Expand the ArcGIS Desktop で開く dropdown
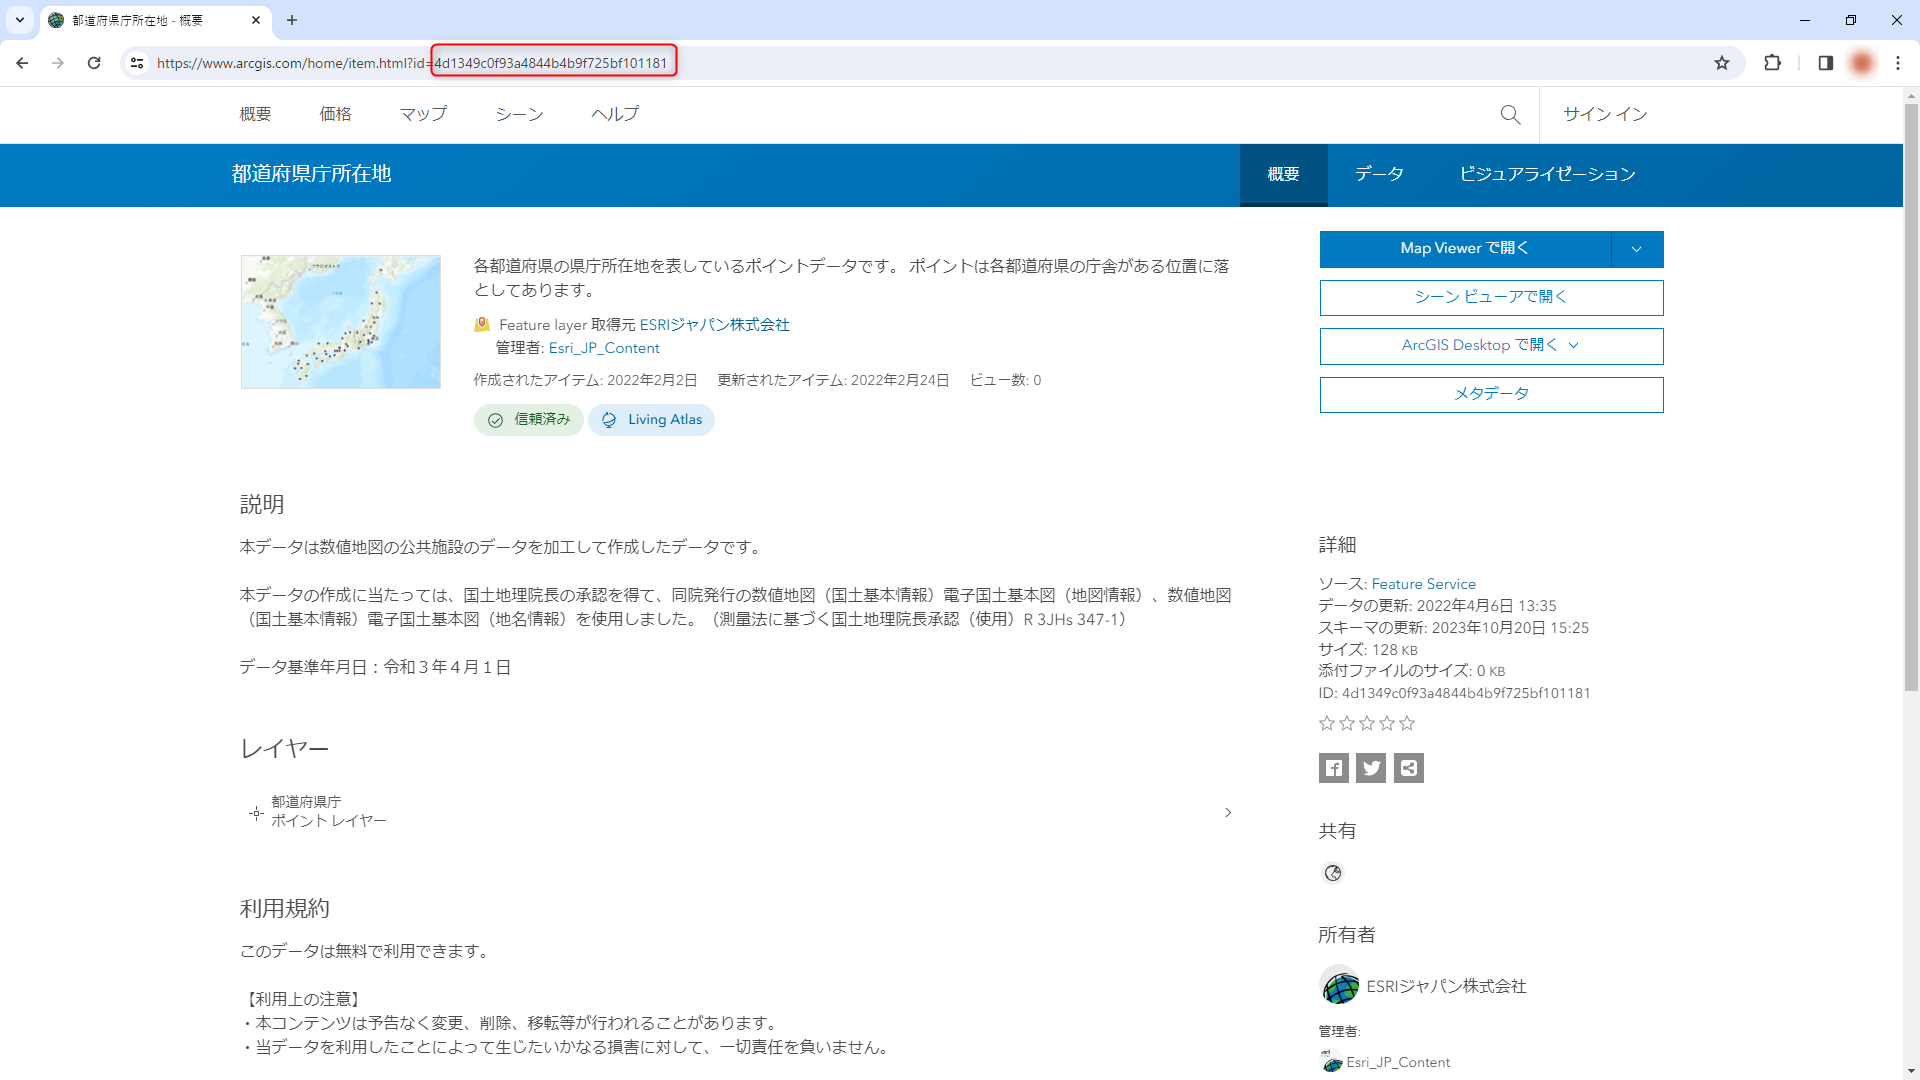 click(x=1492, y=346)
